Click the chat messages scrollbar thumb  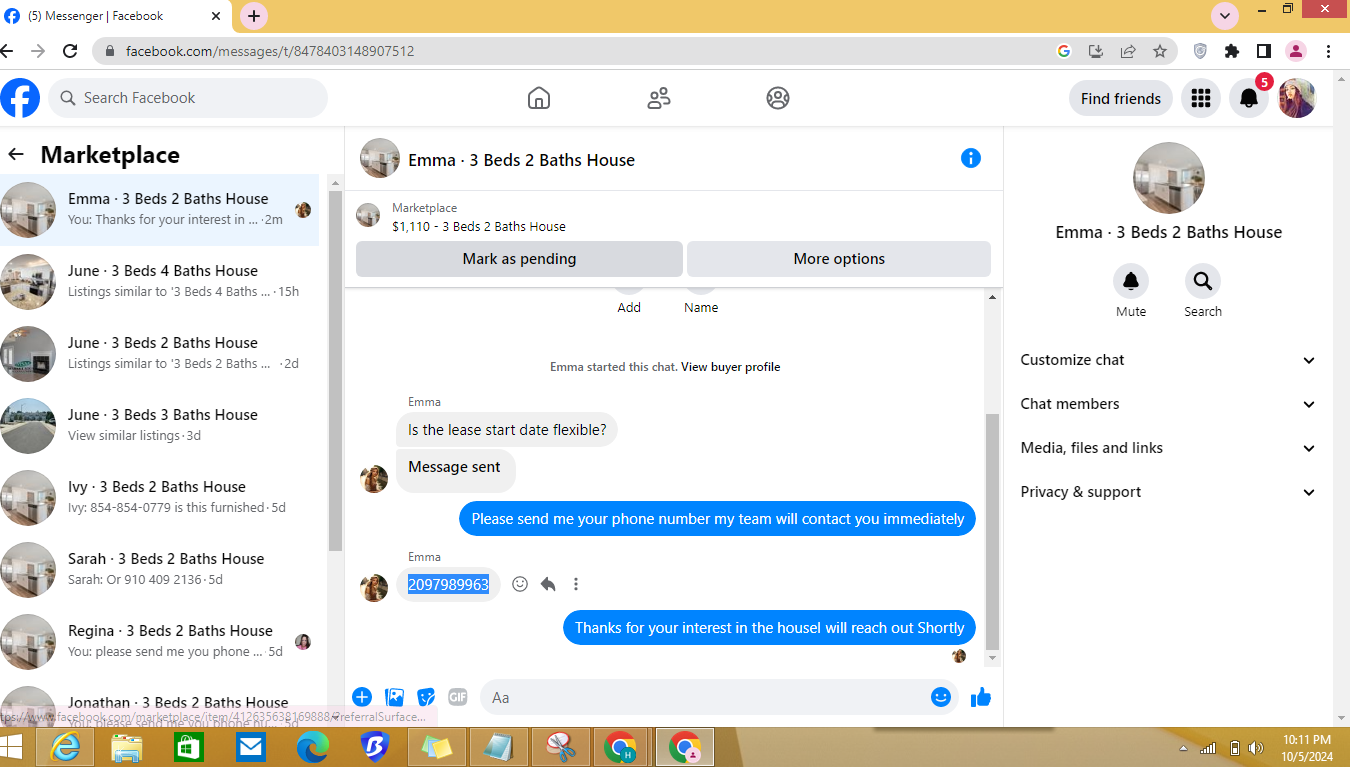992,530
